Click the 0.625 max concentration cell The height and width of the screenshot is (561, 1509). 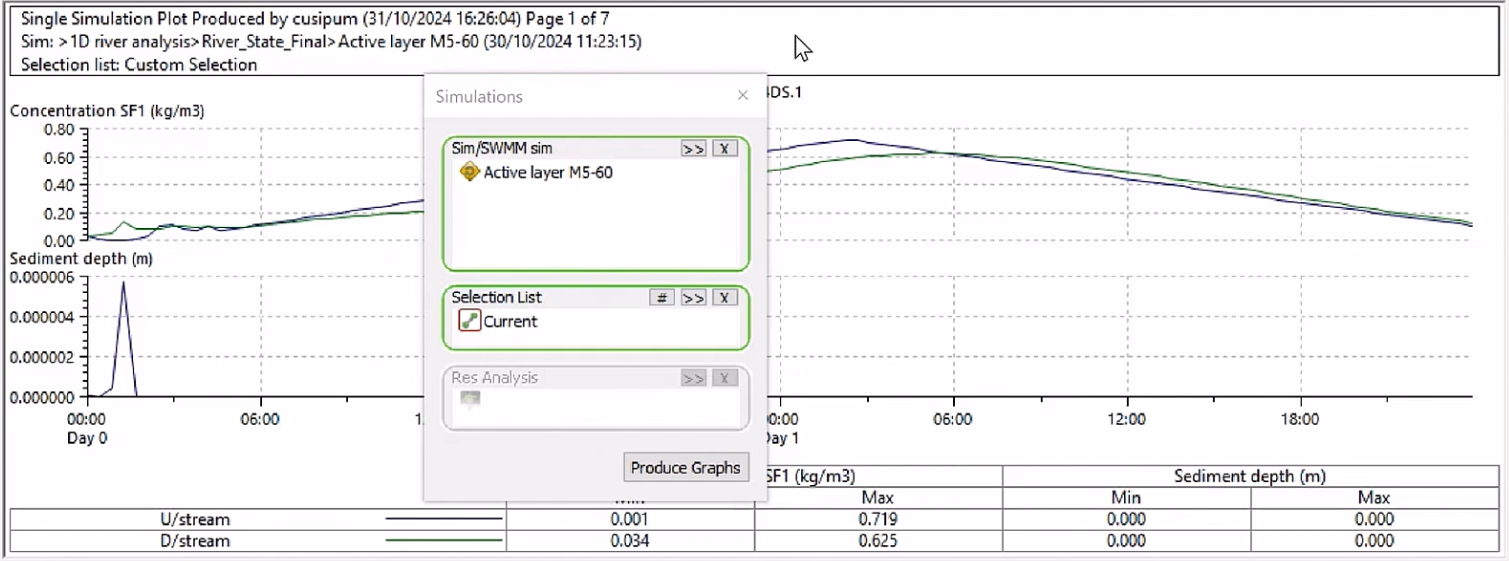coord(877,541)
